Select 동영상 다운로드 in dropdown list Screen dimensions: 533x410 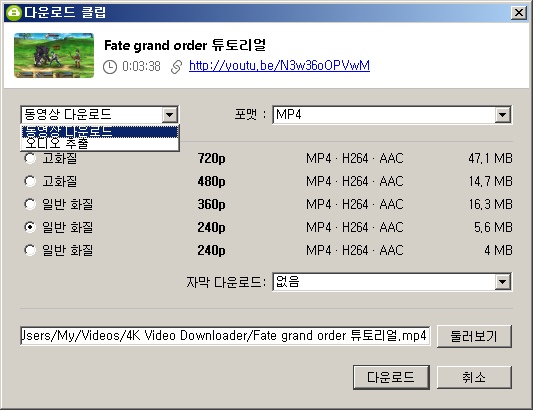click(x=100, y=131)
